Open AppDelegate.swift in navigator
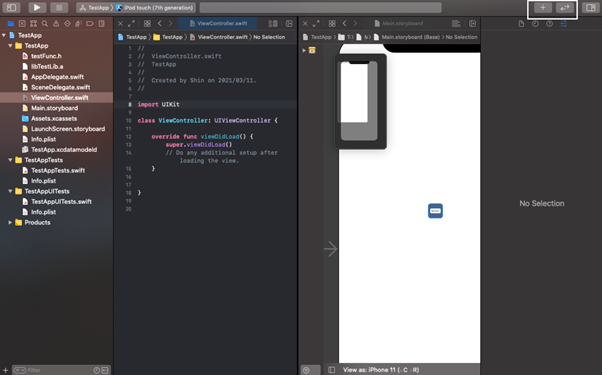The width and height of the screenshot is (602, 375). click(x=57, y=77)
